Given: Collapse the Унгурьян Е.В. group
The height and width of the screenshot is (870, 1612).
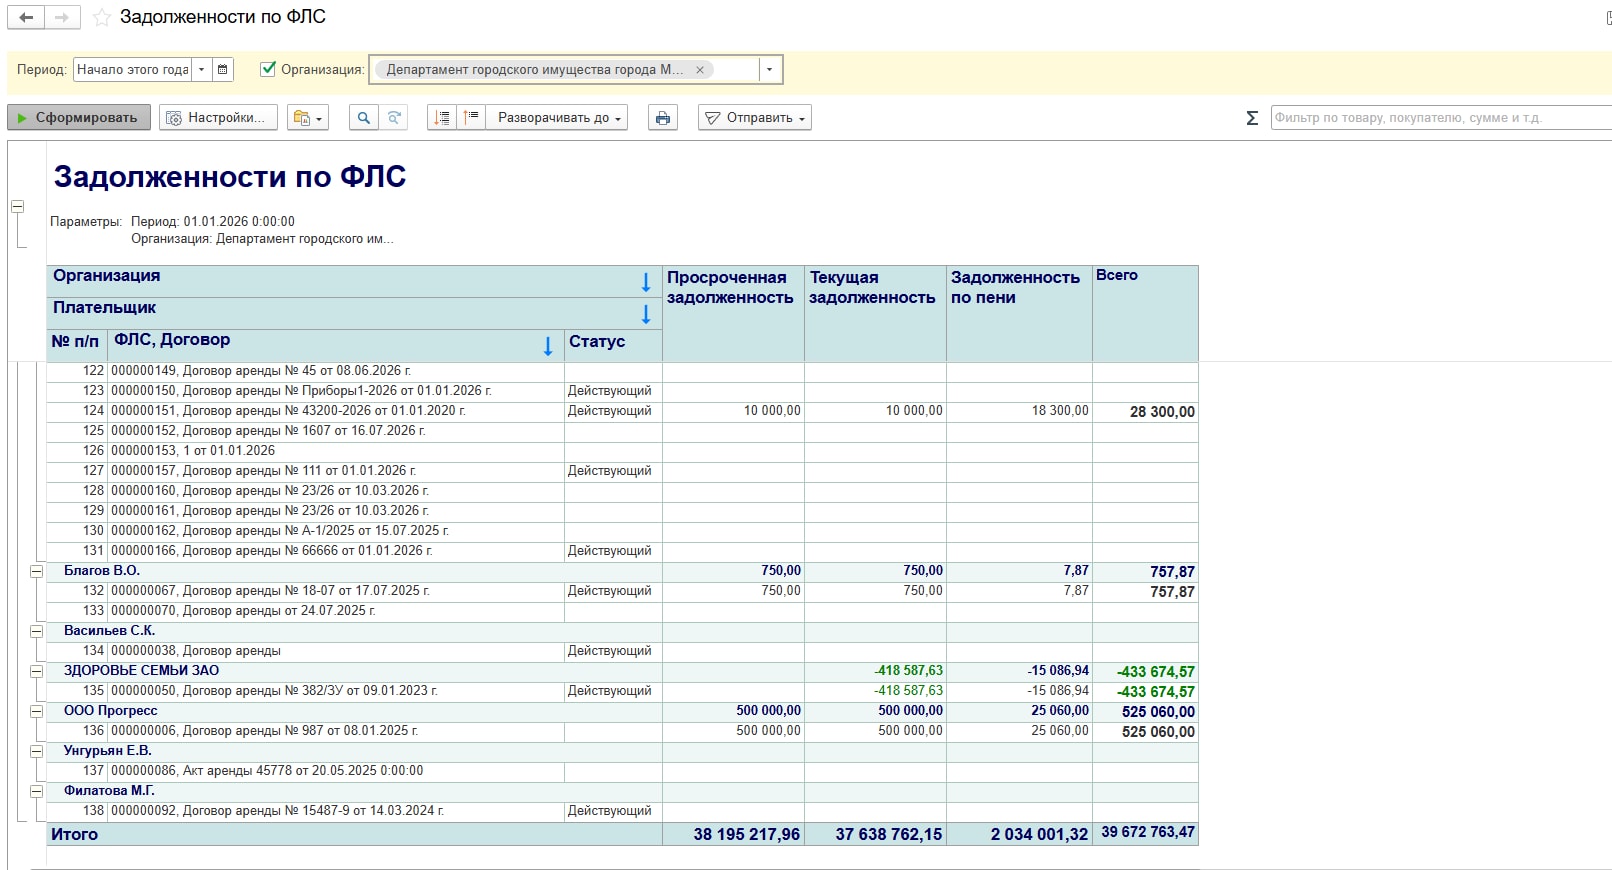Looking at the screenshot, I should [36, 752].
